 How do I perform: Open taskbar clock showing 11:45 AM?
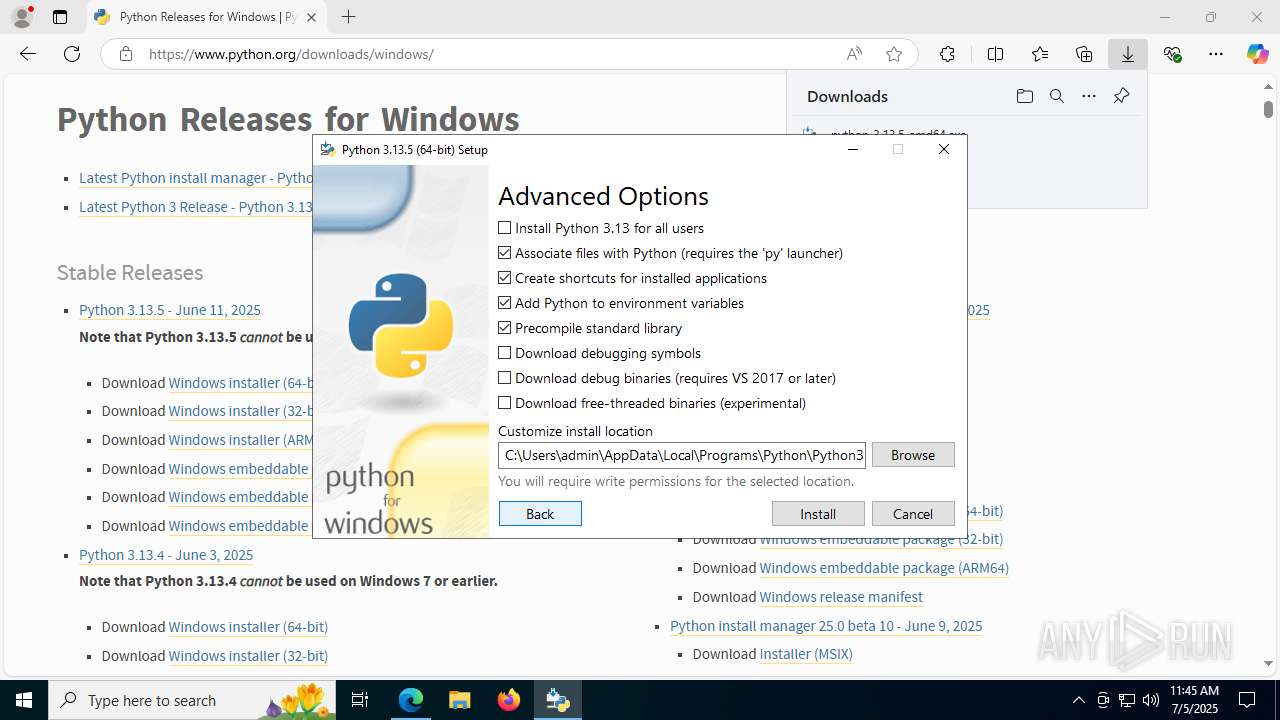point(1194,700)
